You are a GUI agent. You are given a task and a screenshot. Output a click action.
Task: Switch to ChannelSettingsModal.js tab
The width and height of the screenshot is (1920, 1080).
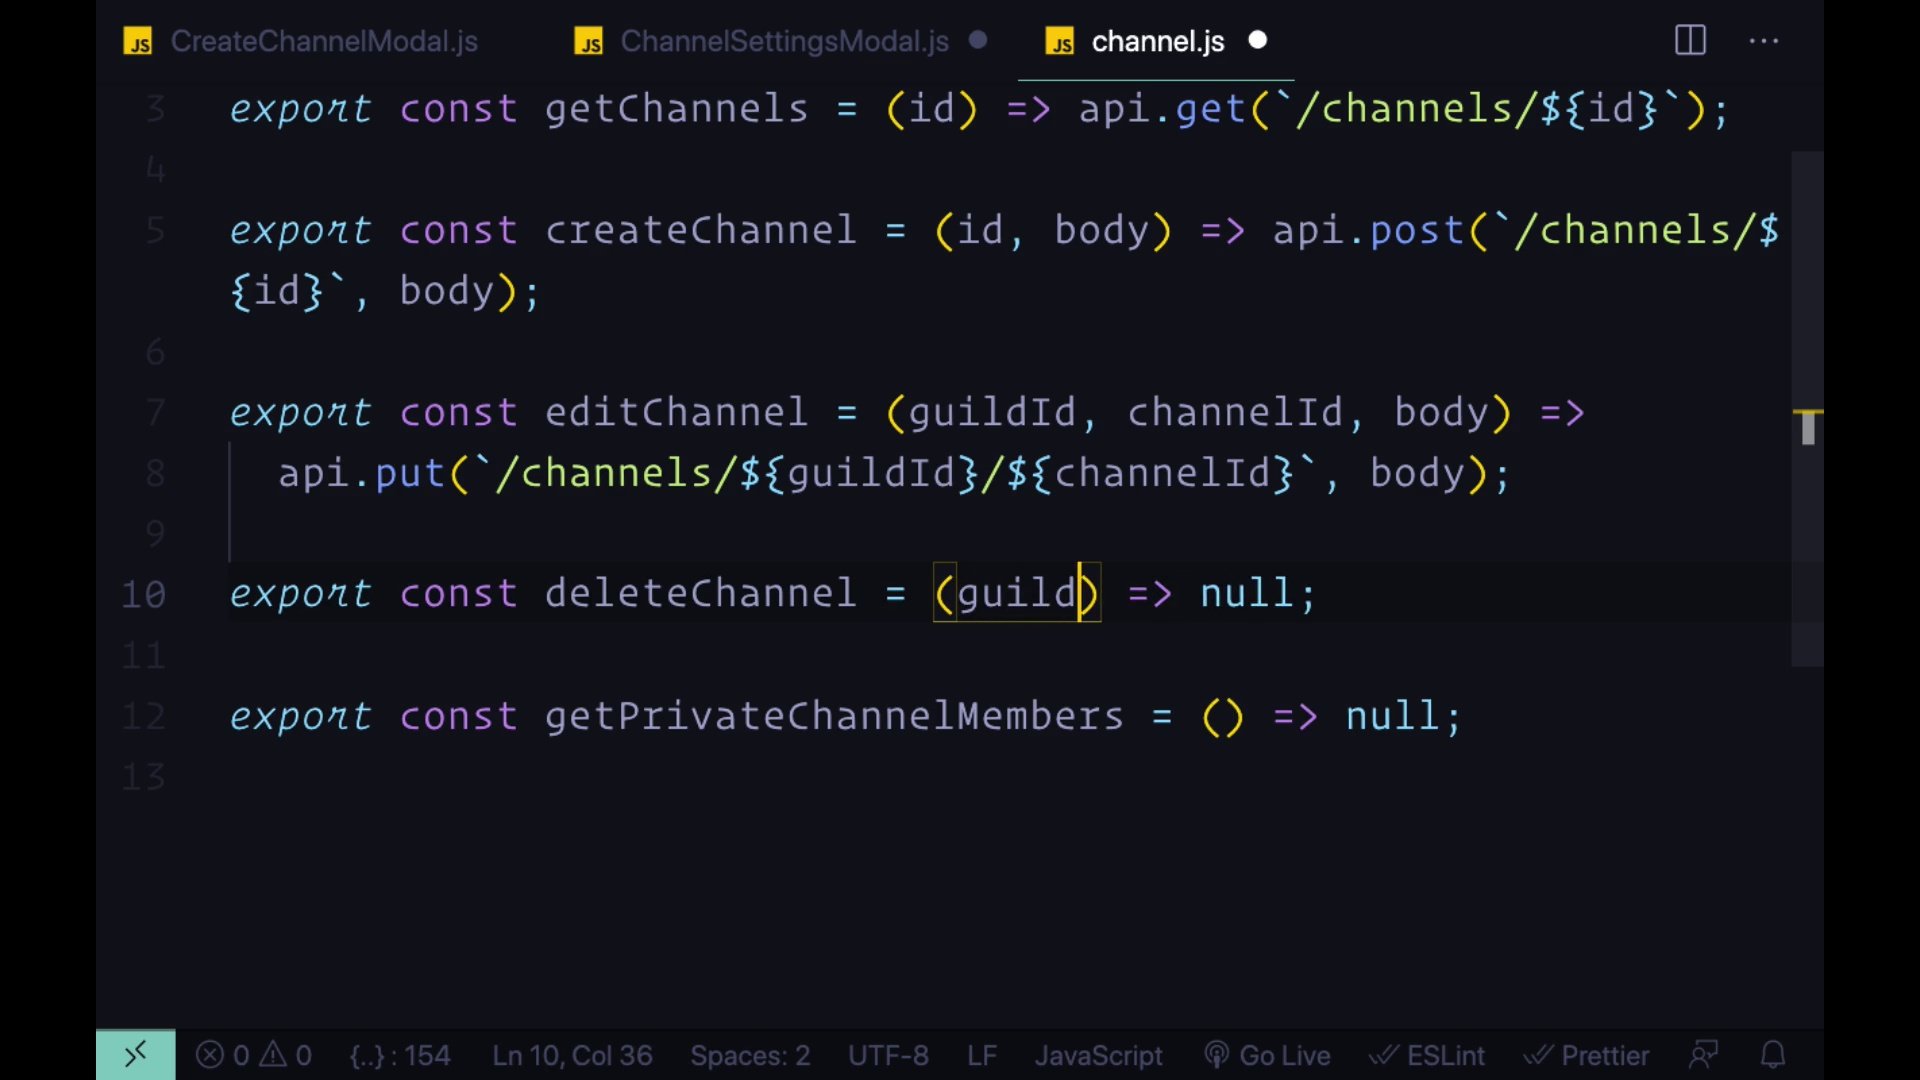point(784,41)
